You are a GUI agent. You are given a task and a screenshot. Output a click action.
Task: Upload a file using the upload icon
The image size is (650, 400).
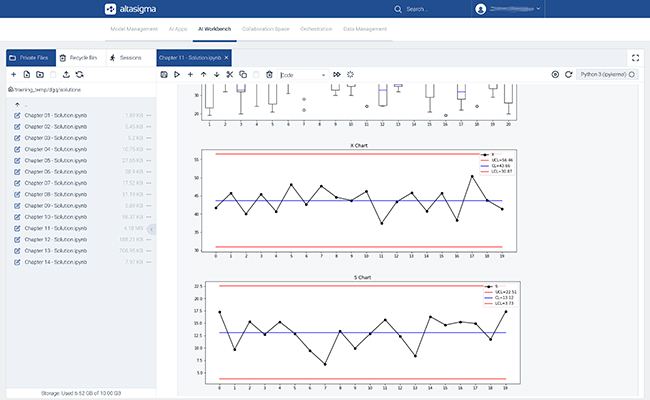[x=66, y=75]
